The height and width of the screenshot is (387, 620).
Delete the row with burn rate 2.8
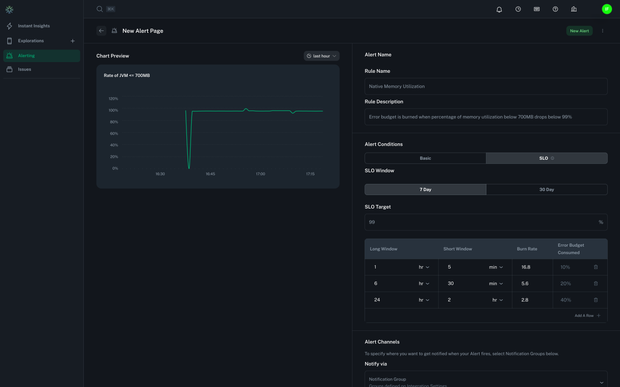596,300
